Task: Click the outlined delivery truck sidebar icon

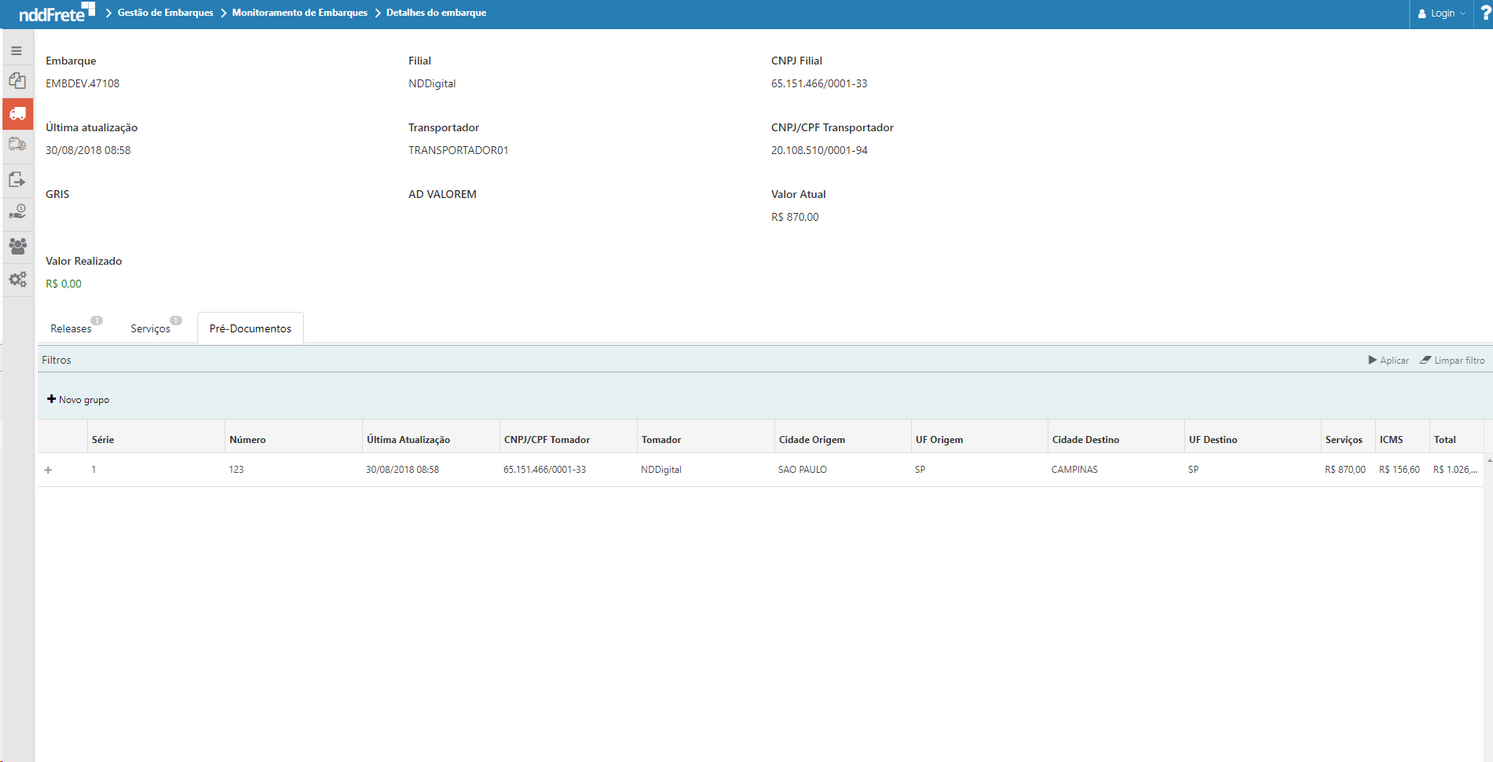Action: coord(17,146)
